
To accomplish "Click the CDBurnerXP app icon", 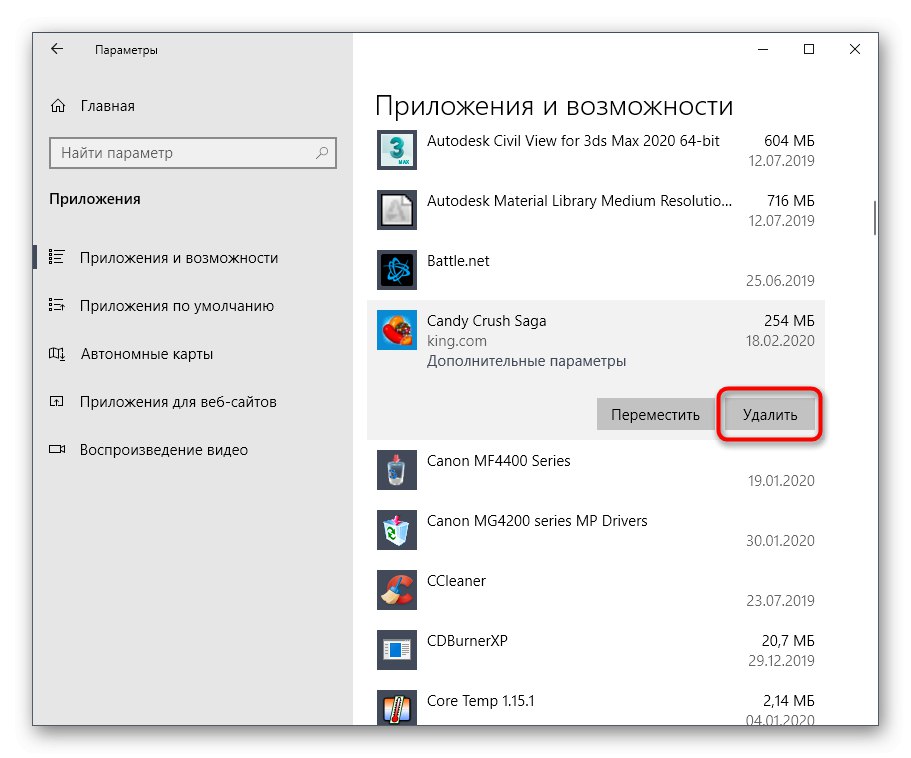I will click(396, 650).
